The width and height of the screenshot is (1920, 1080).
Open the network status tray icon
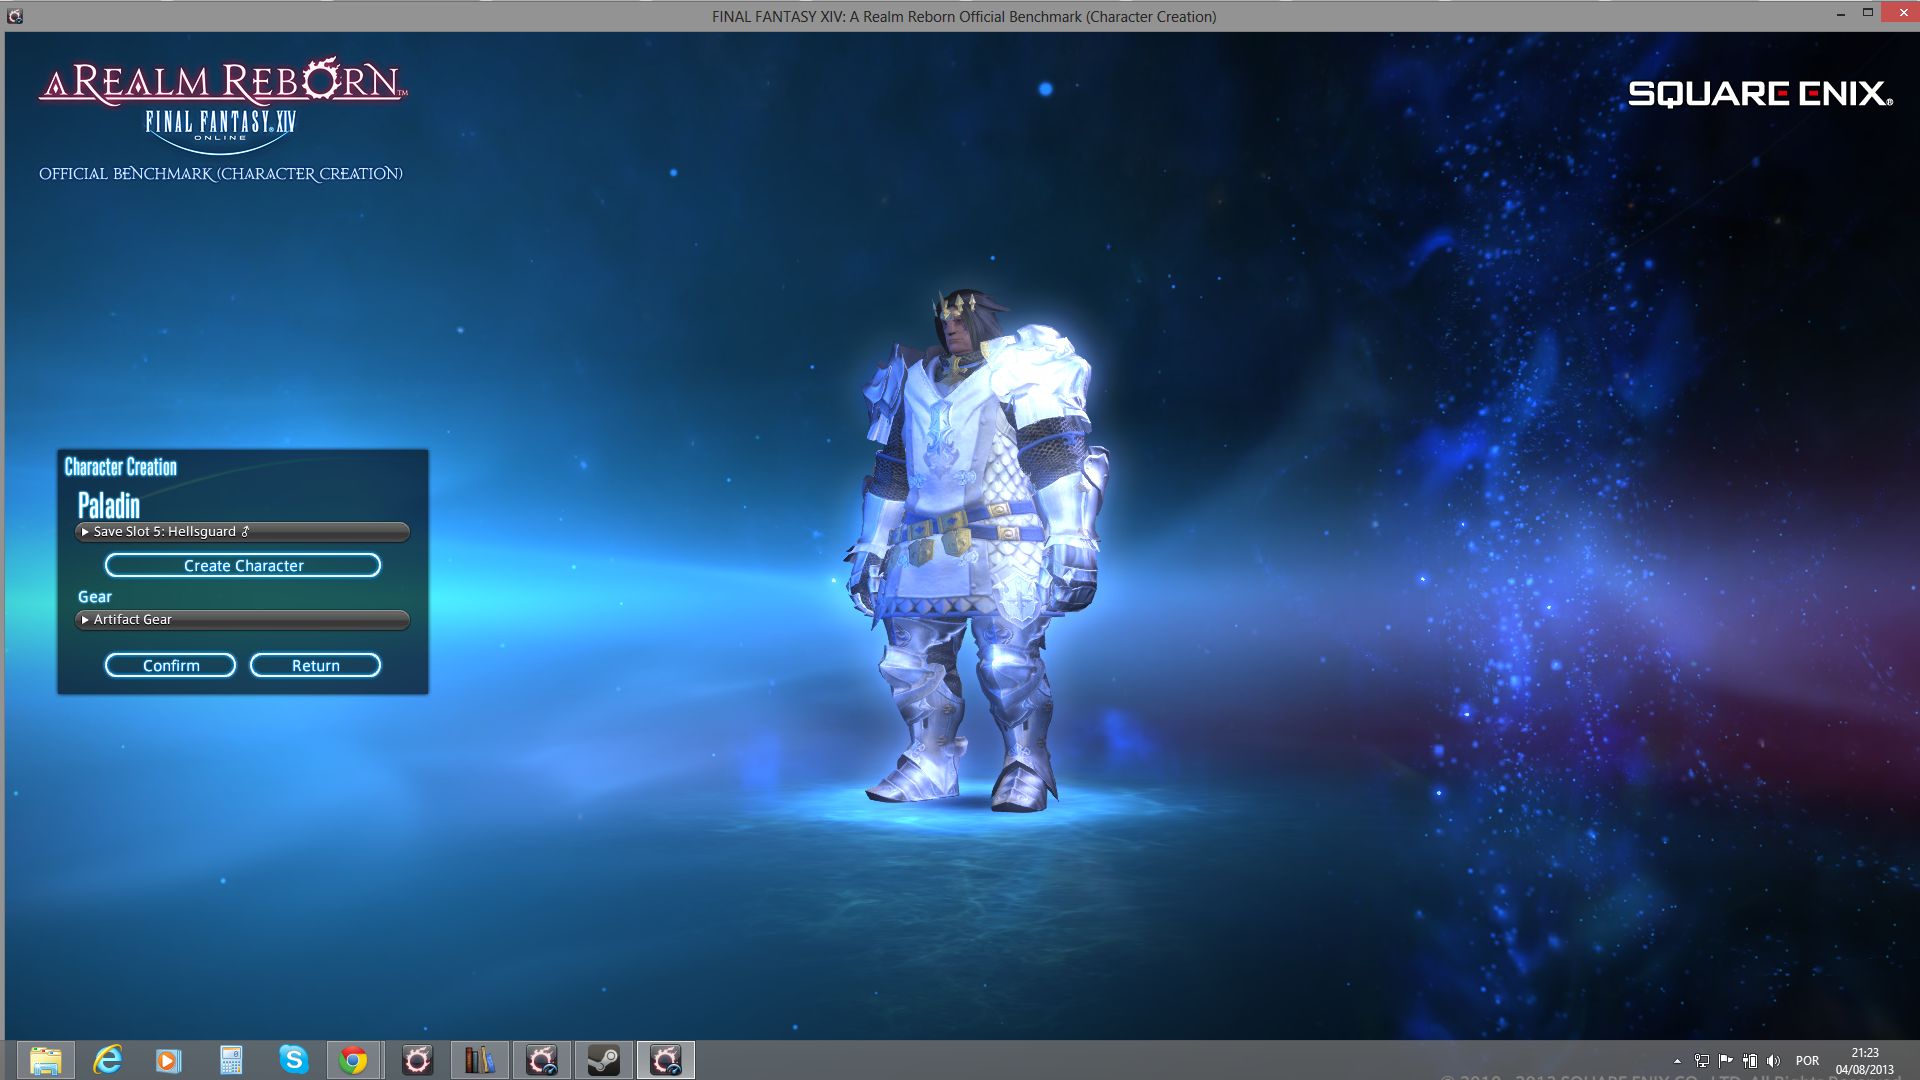click(1702, 1061)
